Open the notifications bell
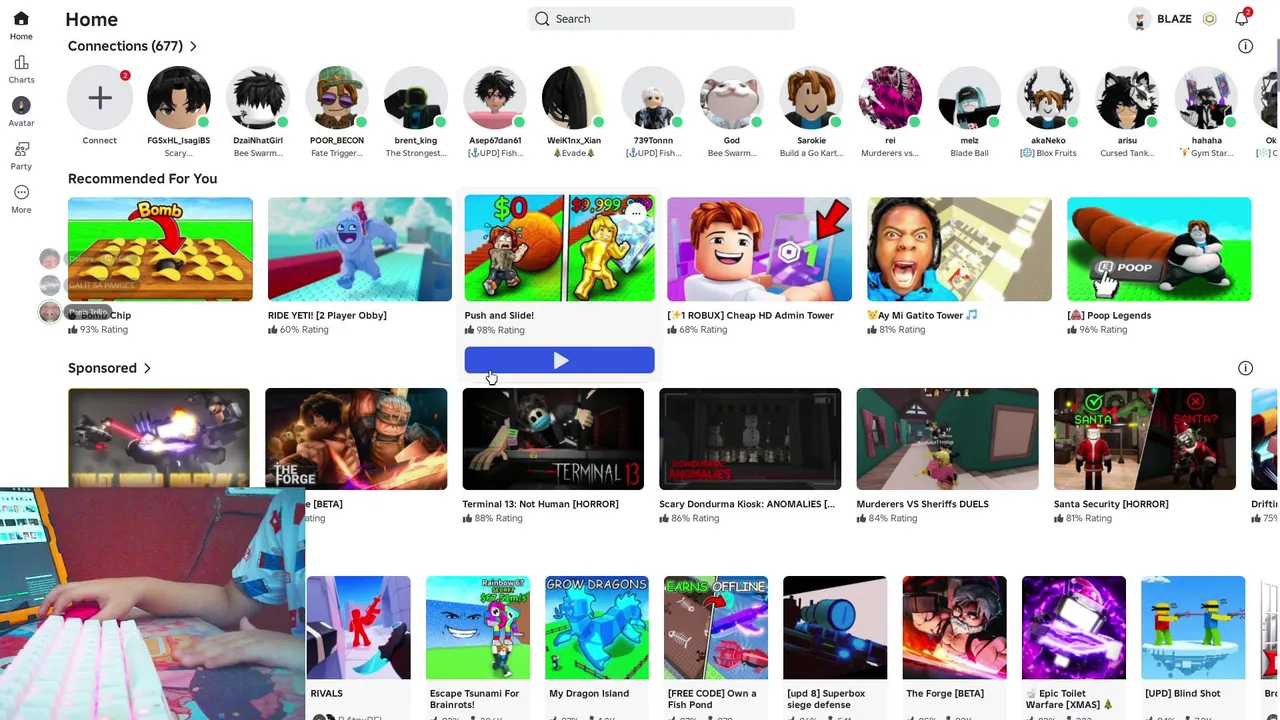The image size is (1280, 720). [x=1242, y=19]
